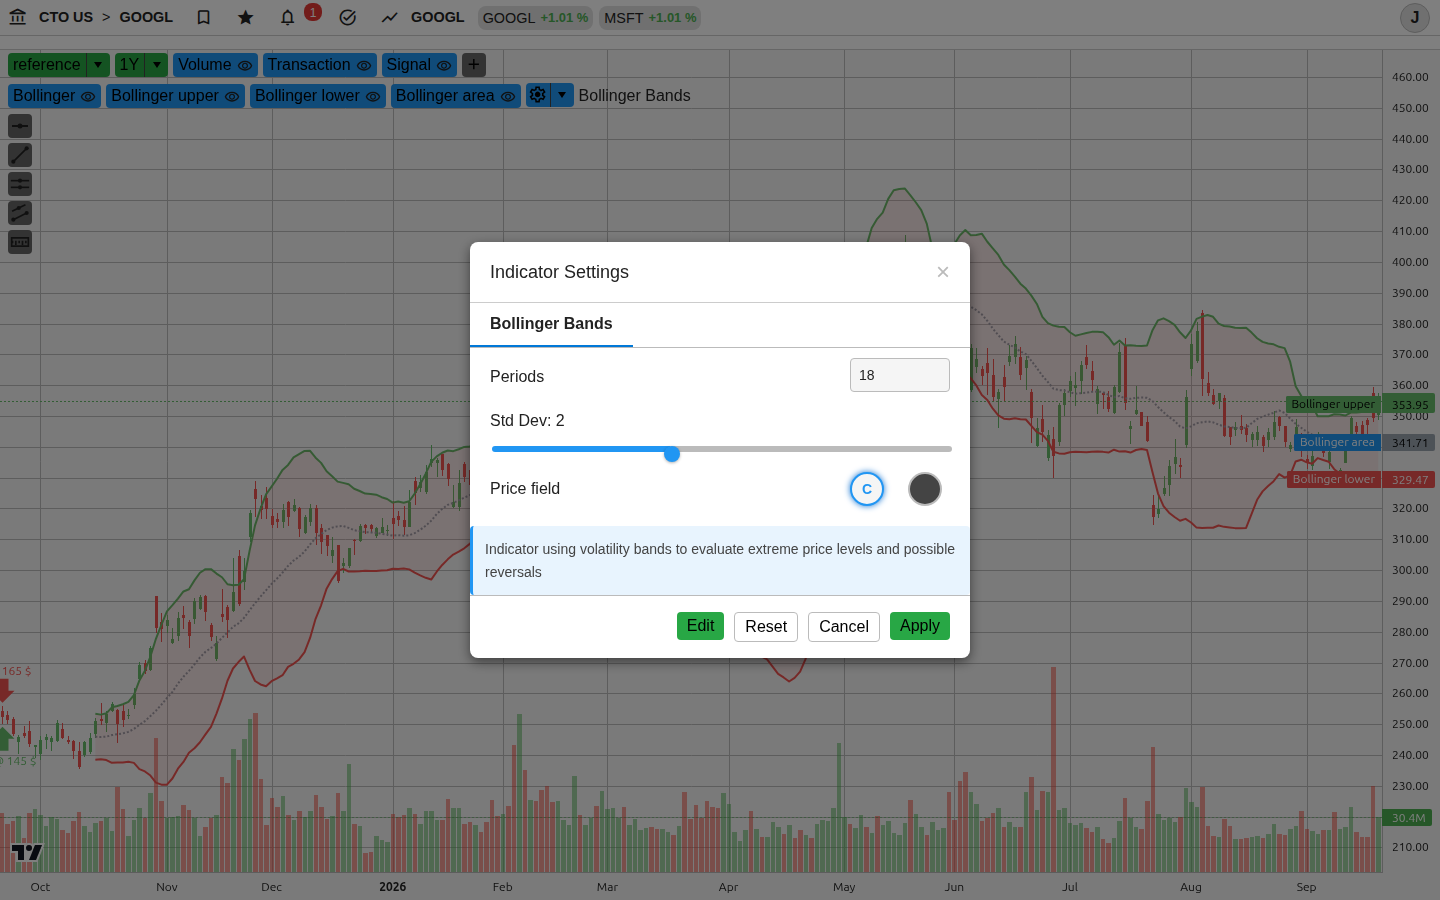This screenshot has width=1440, height=900.
Task: Click the TradingView logo on the chart
Action: point(27,852)
